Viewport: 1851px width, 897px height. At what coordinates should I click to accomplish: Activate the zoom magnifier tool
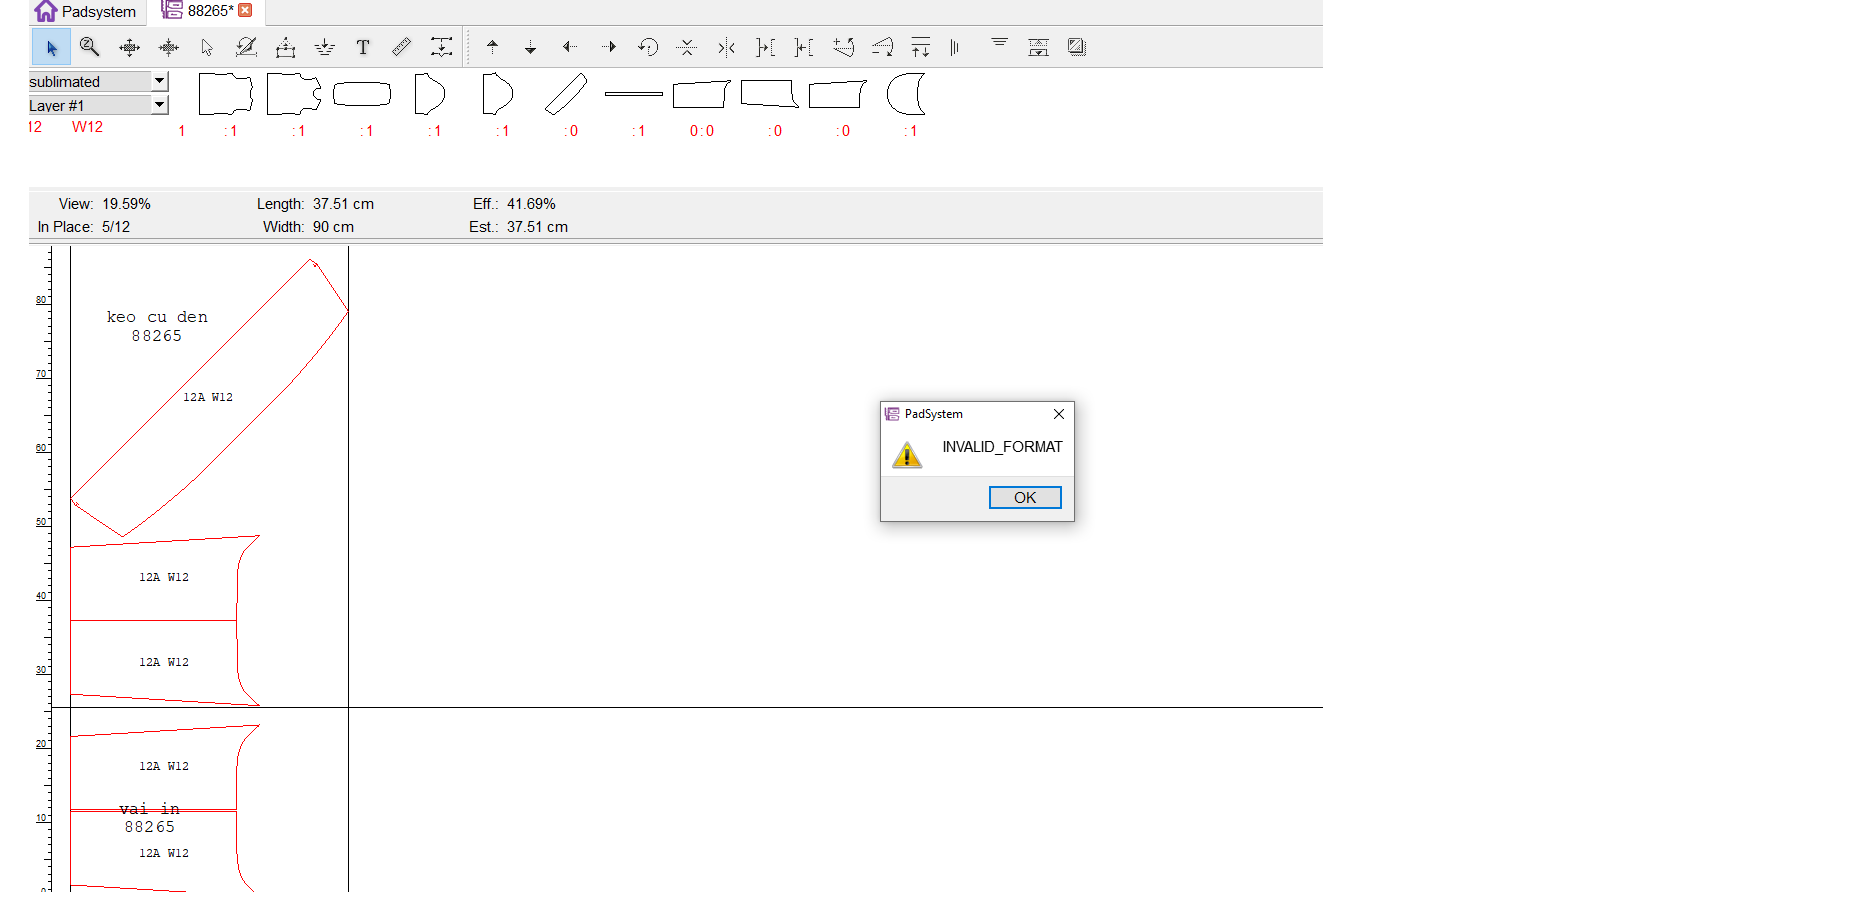click(x=89, y=47)
